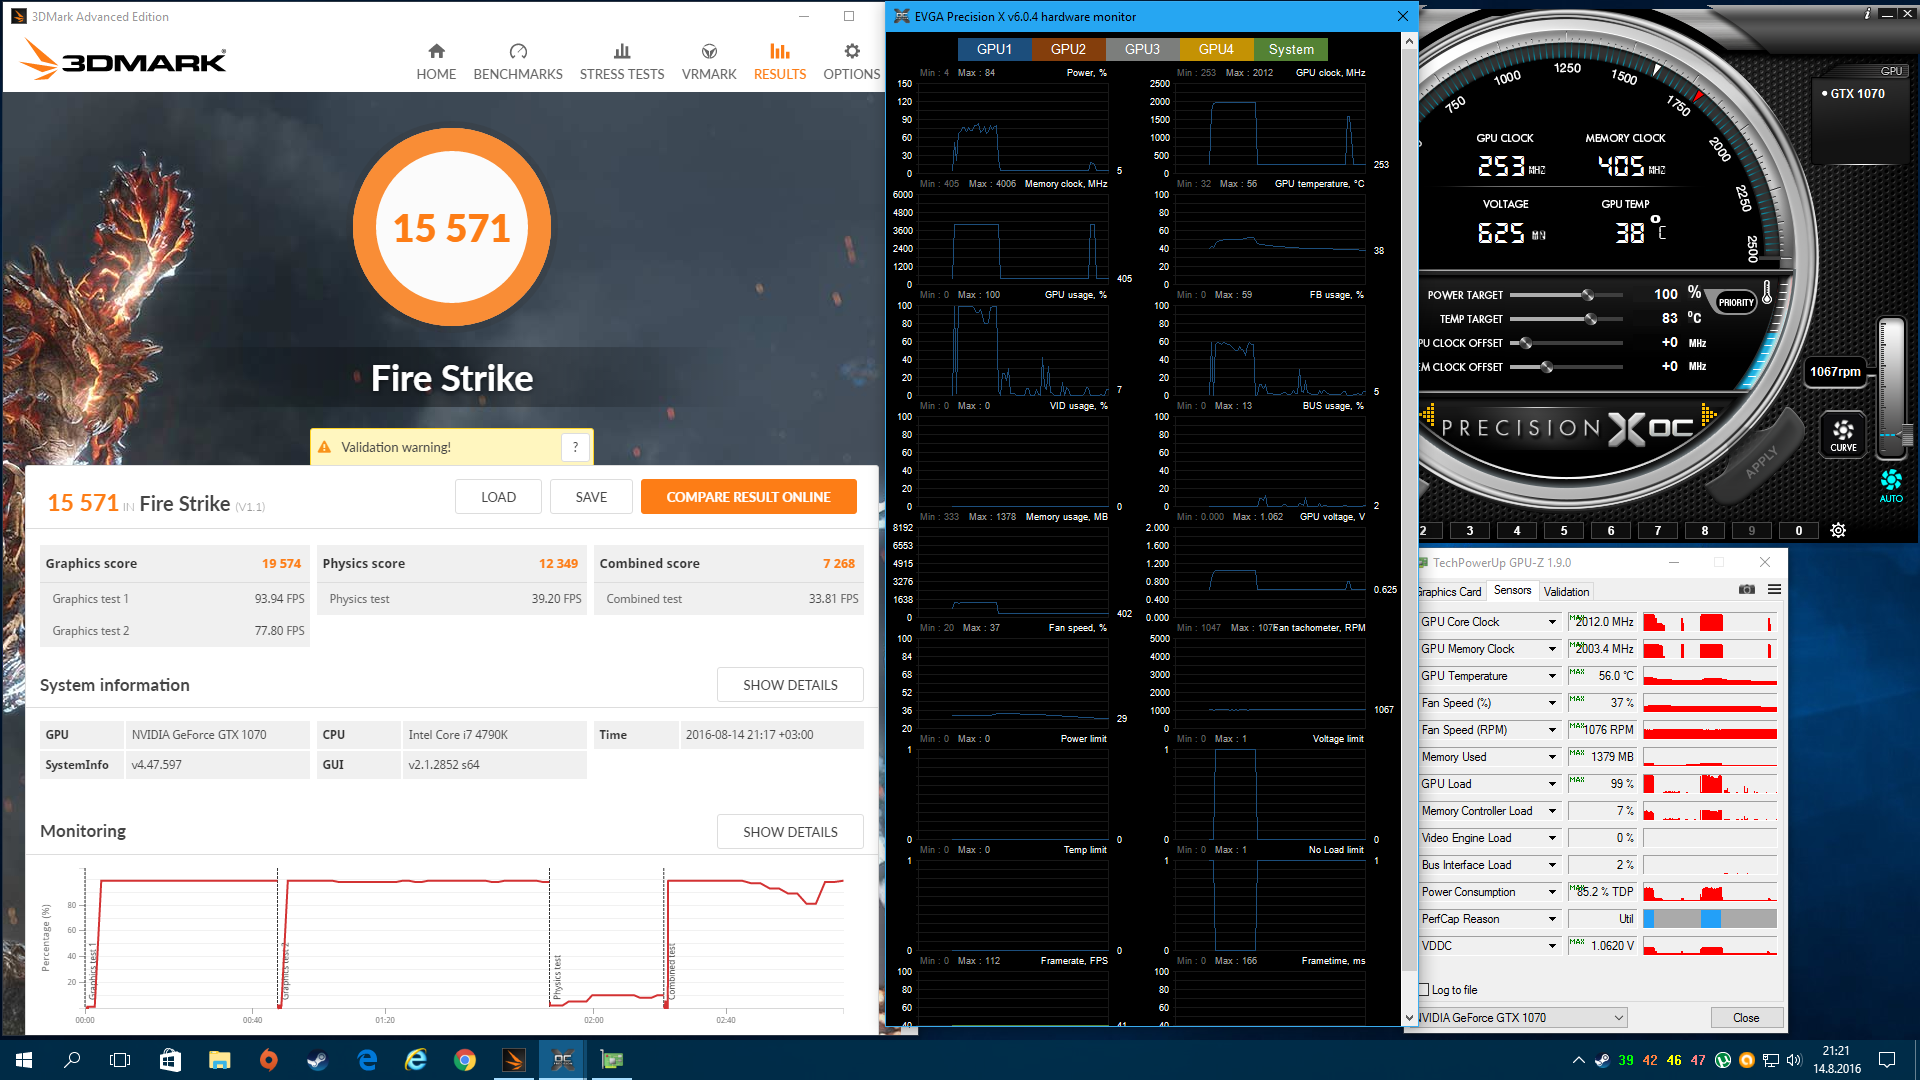The image size is (1920, 1080).
Task: Open Task View on the taskbar
Action: 120,1060
